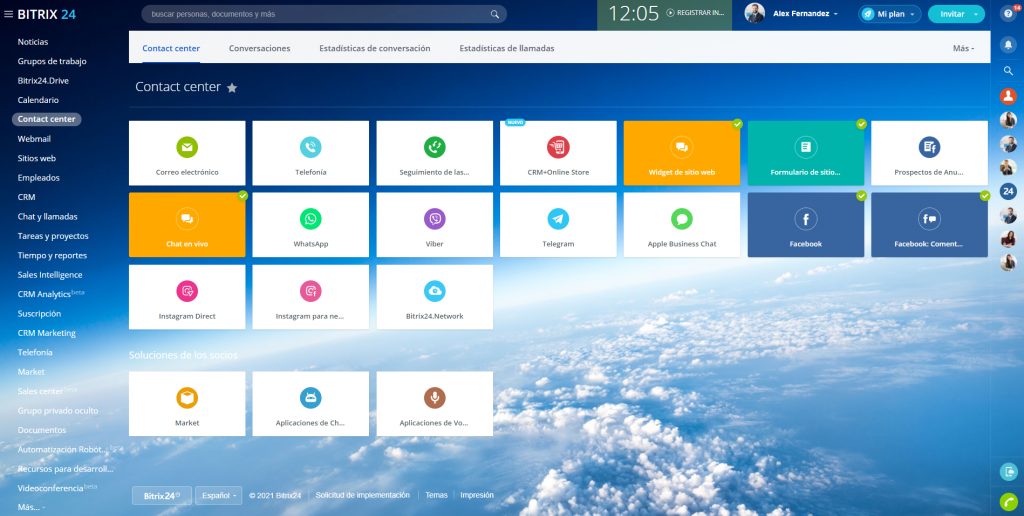
Task: Open Solicitud de implementación footer link
Action: coord(363,495)
